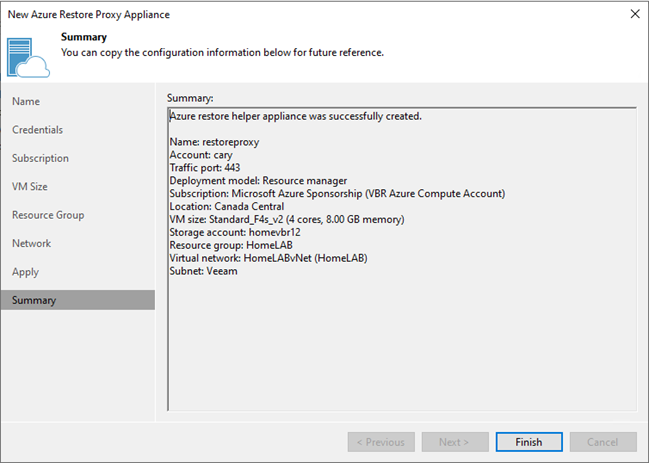649x463 pixels.
Task: Click the 'Traffic port: 443' line
Action: coord(205,168)
